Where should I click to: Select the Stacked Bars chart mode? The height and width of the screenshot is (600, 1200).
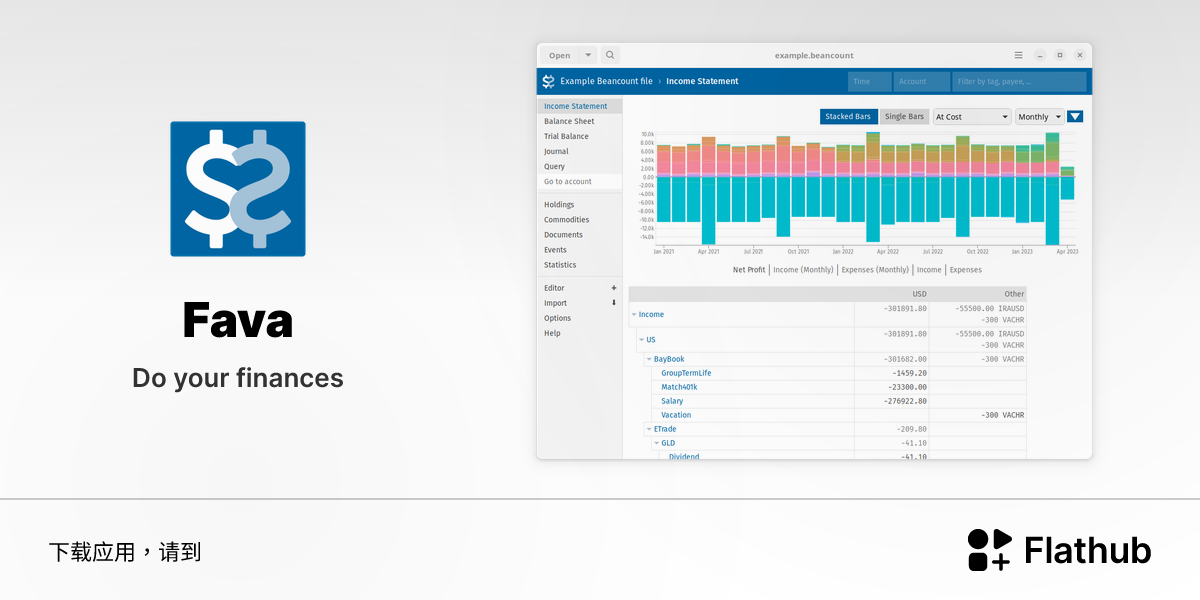848,117
